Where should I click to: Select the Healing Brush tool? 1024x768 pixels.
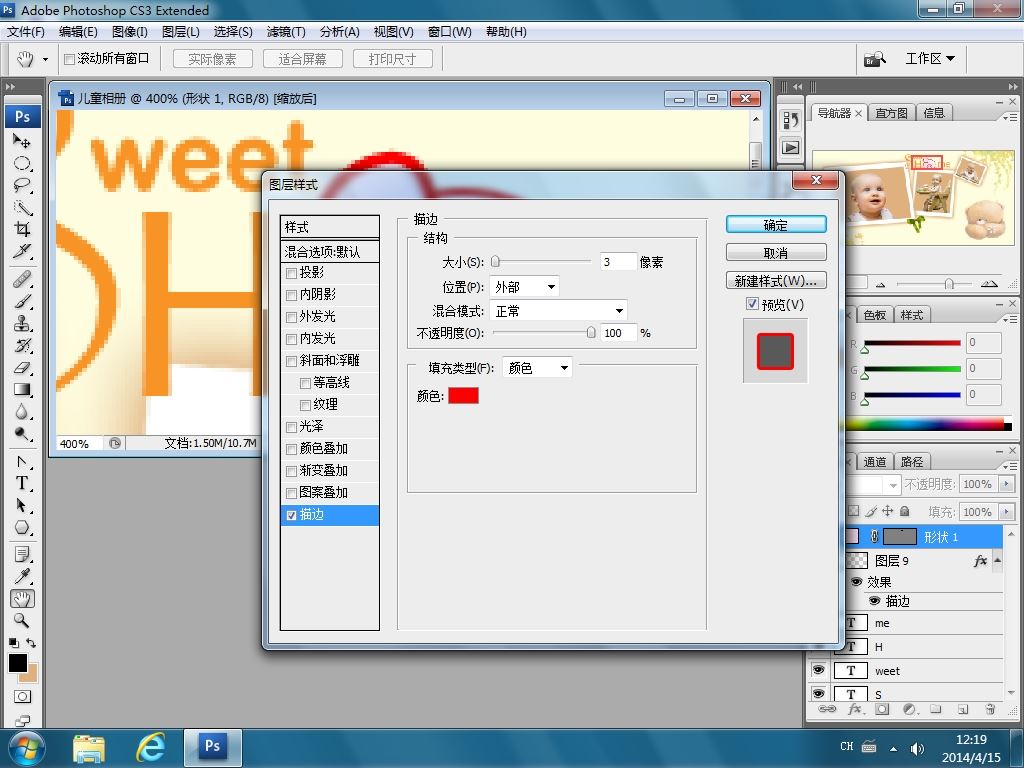(x=22, y=280)
